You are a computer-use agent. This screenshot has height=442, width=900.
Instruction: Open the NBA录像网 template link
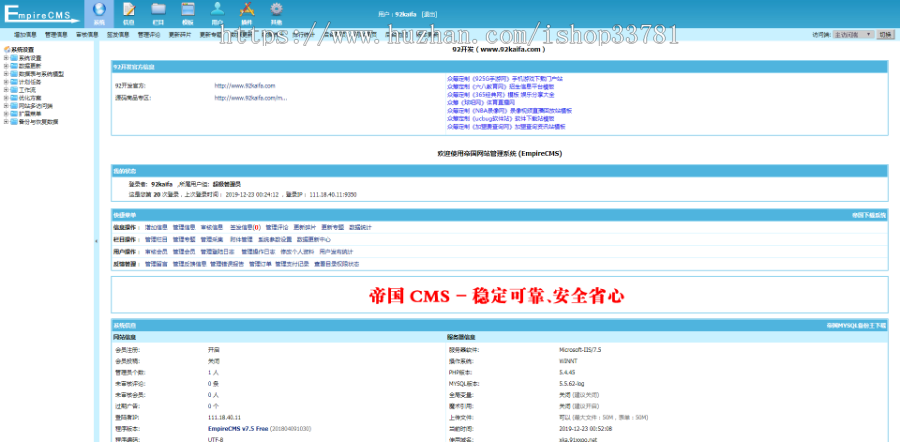(509, 111)
